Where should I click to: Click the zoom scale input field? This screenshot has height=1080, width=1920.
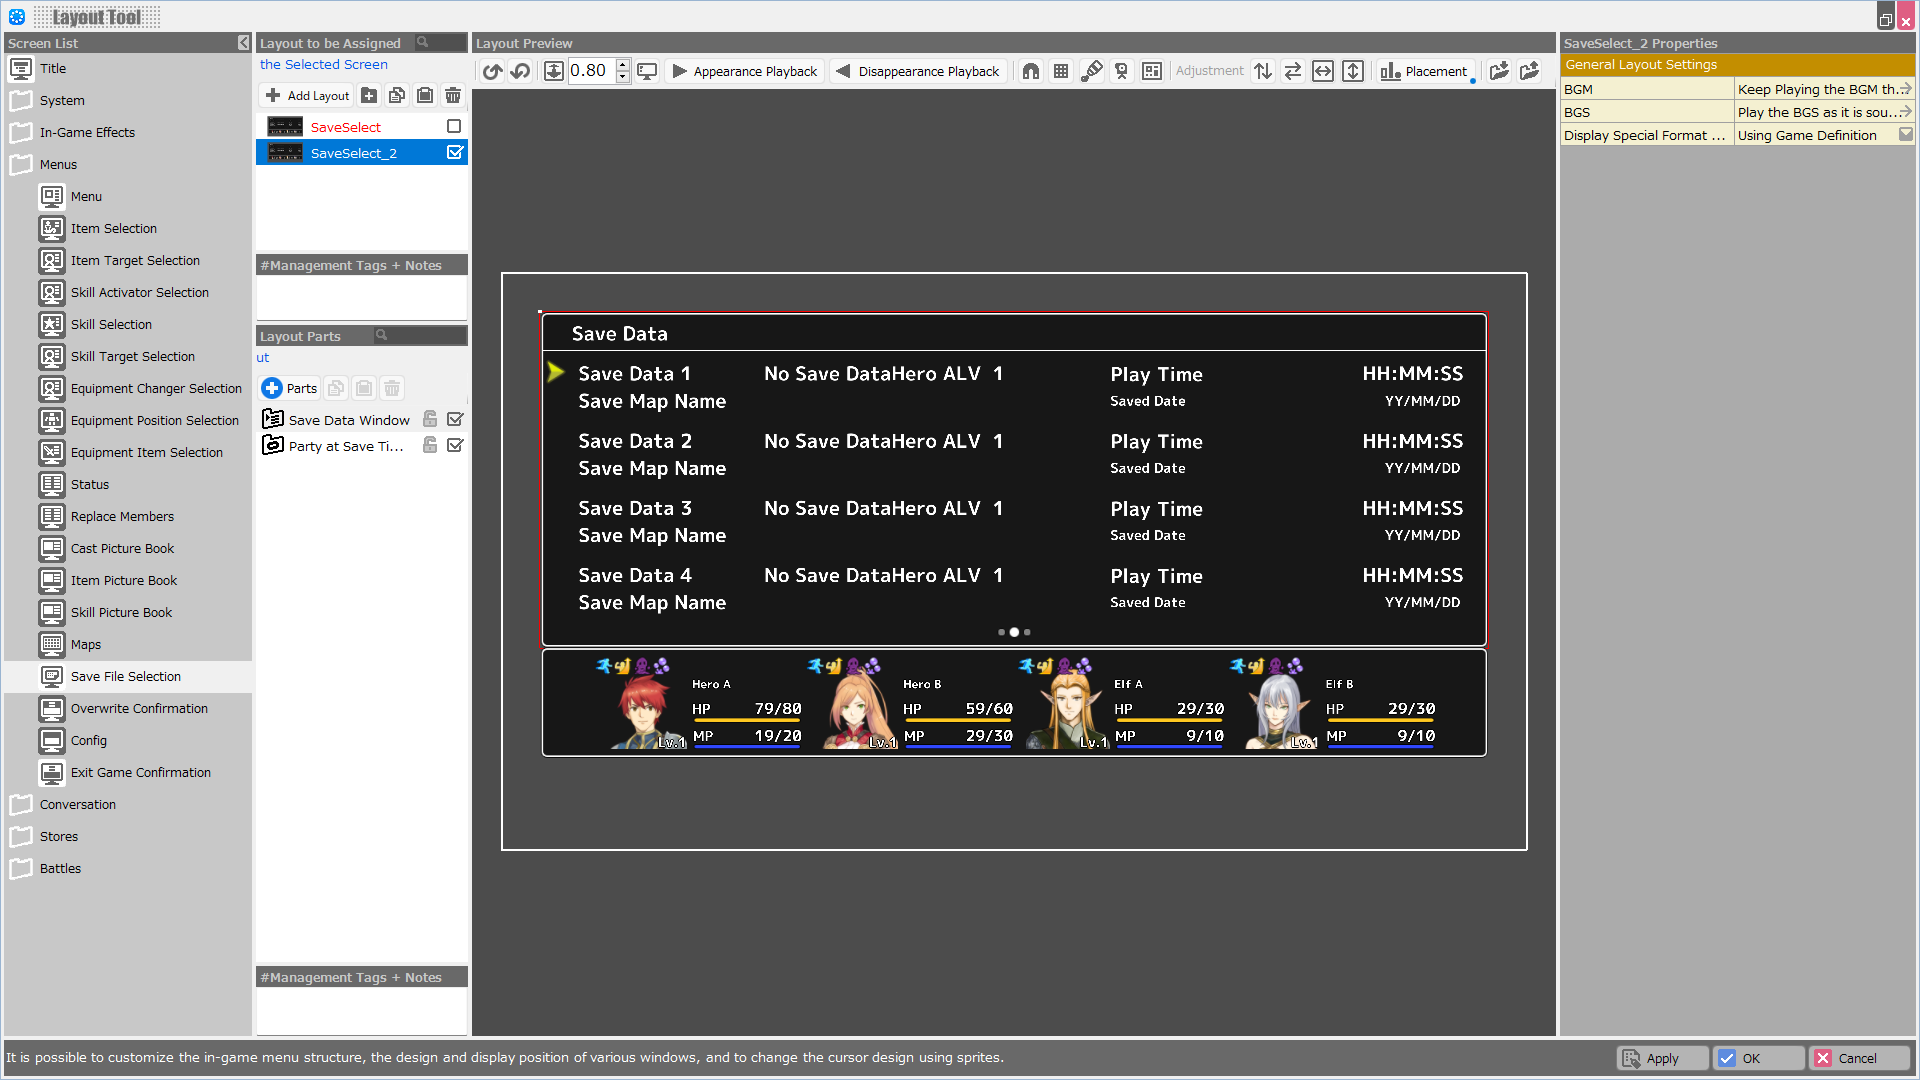point(590,71)
